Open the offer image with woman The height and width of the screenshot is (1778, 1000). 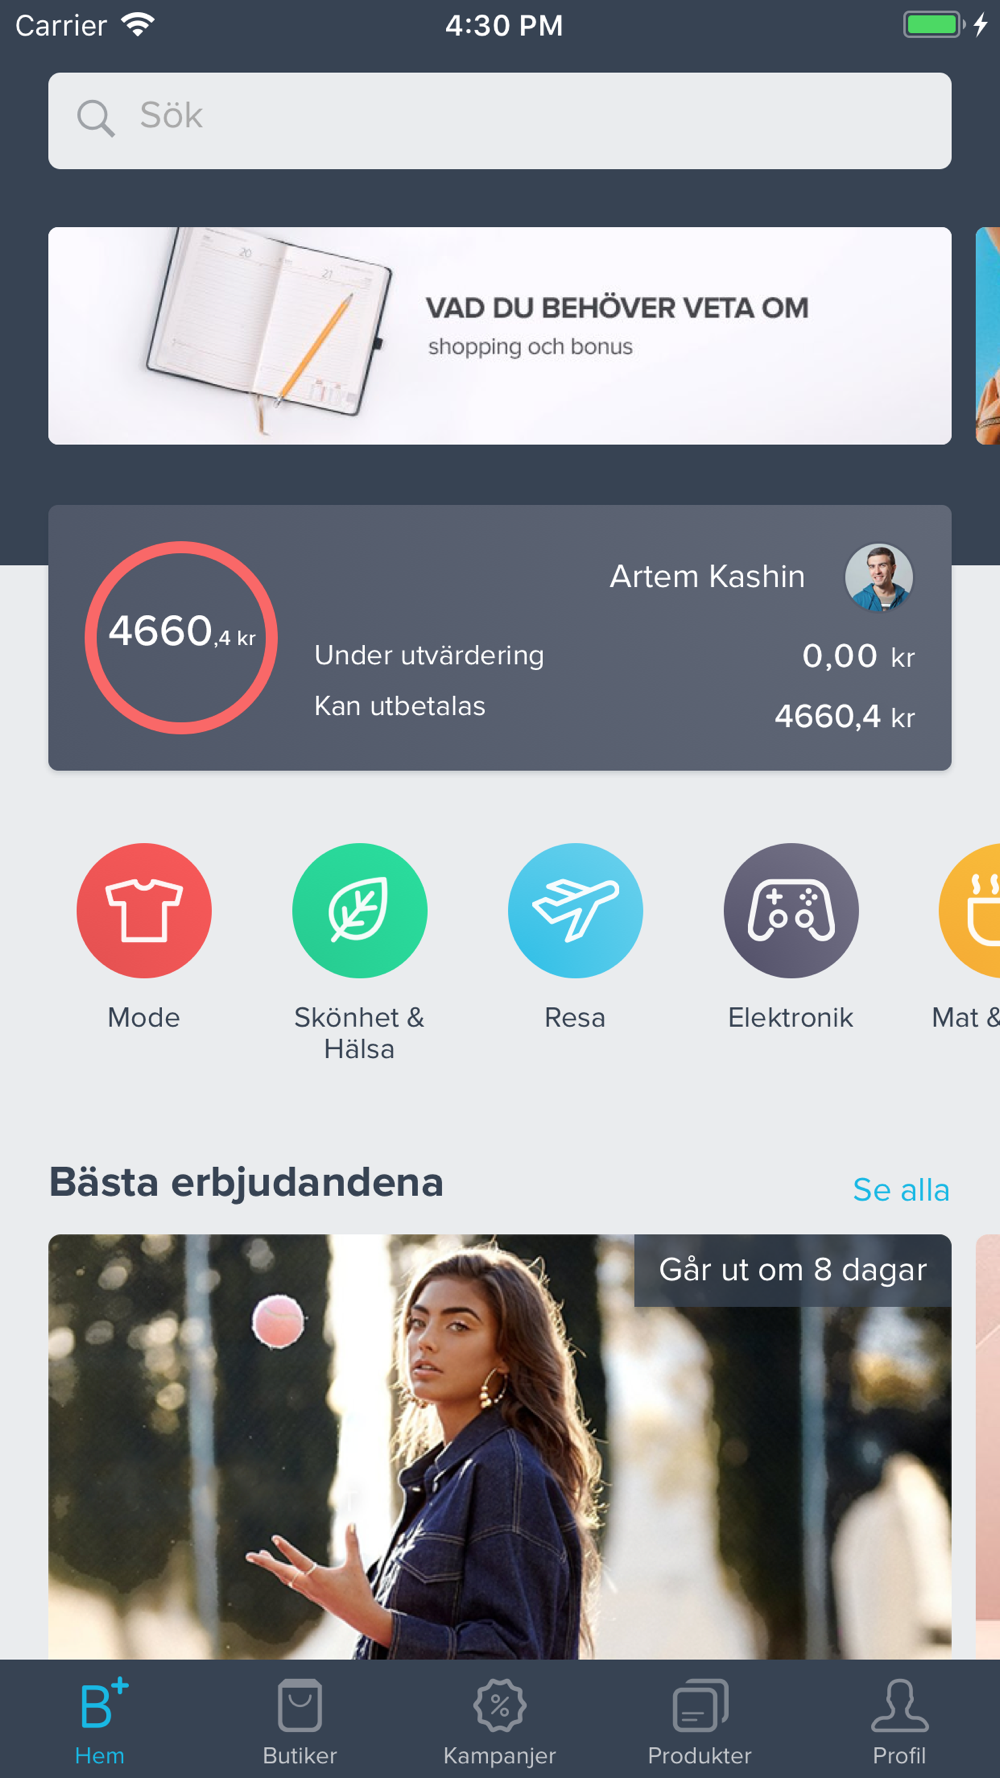500,1446
